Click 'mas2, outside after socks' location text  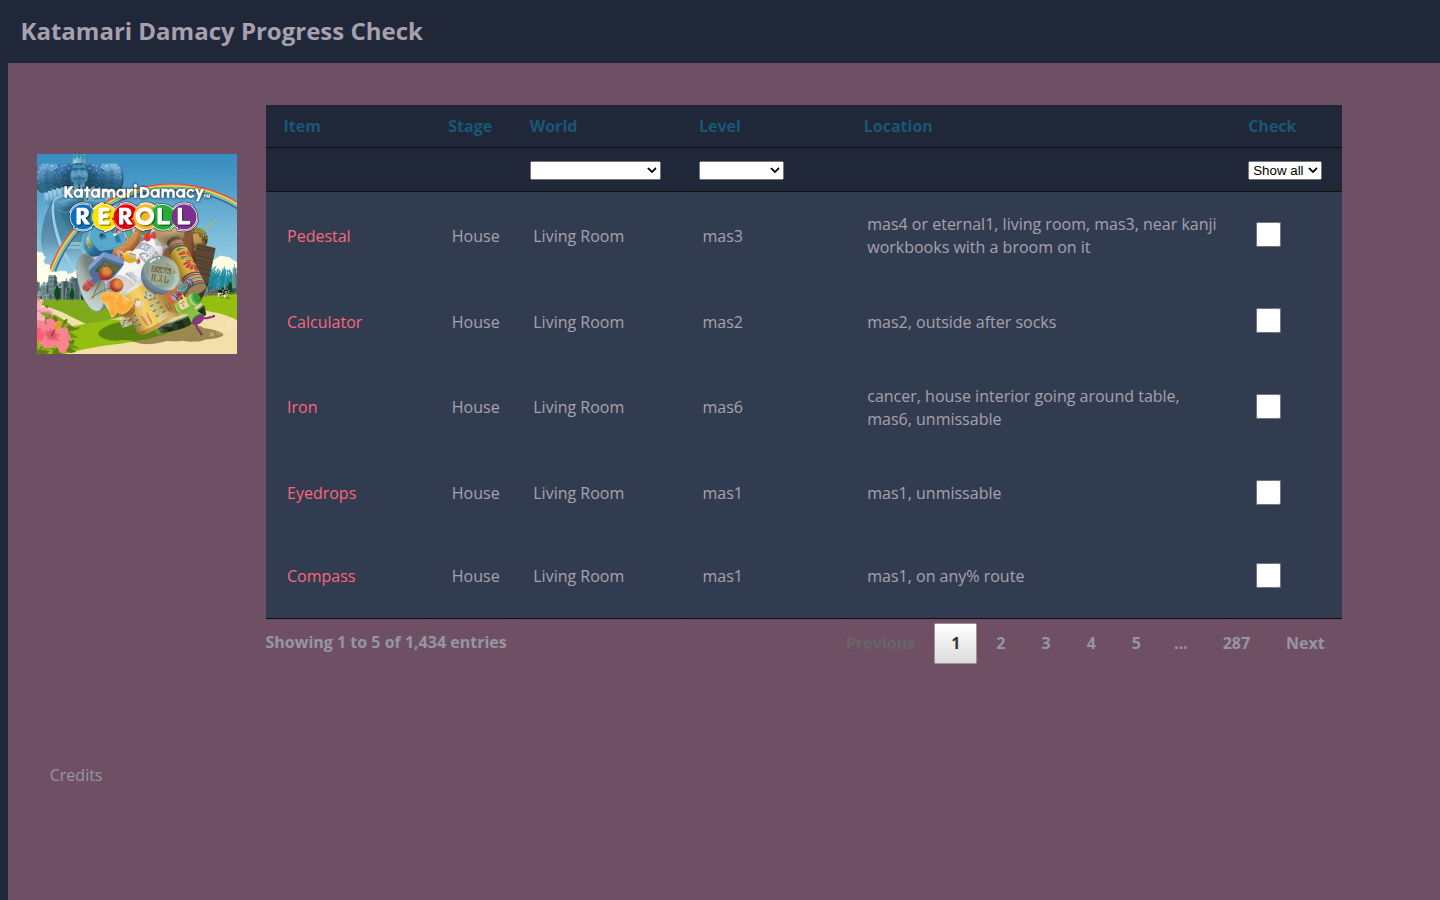click(x=962, y=322)
